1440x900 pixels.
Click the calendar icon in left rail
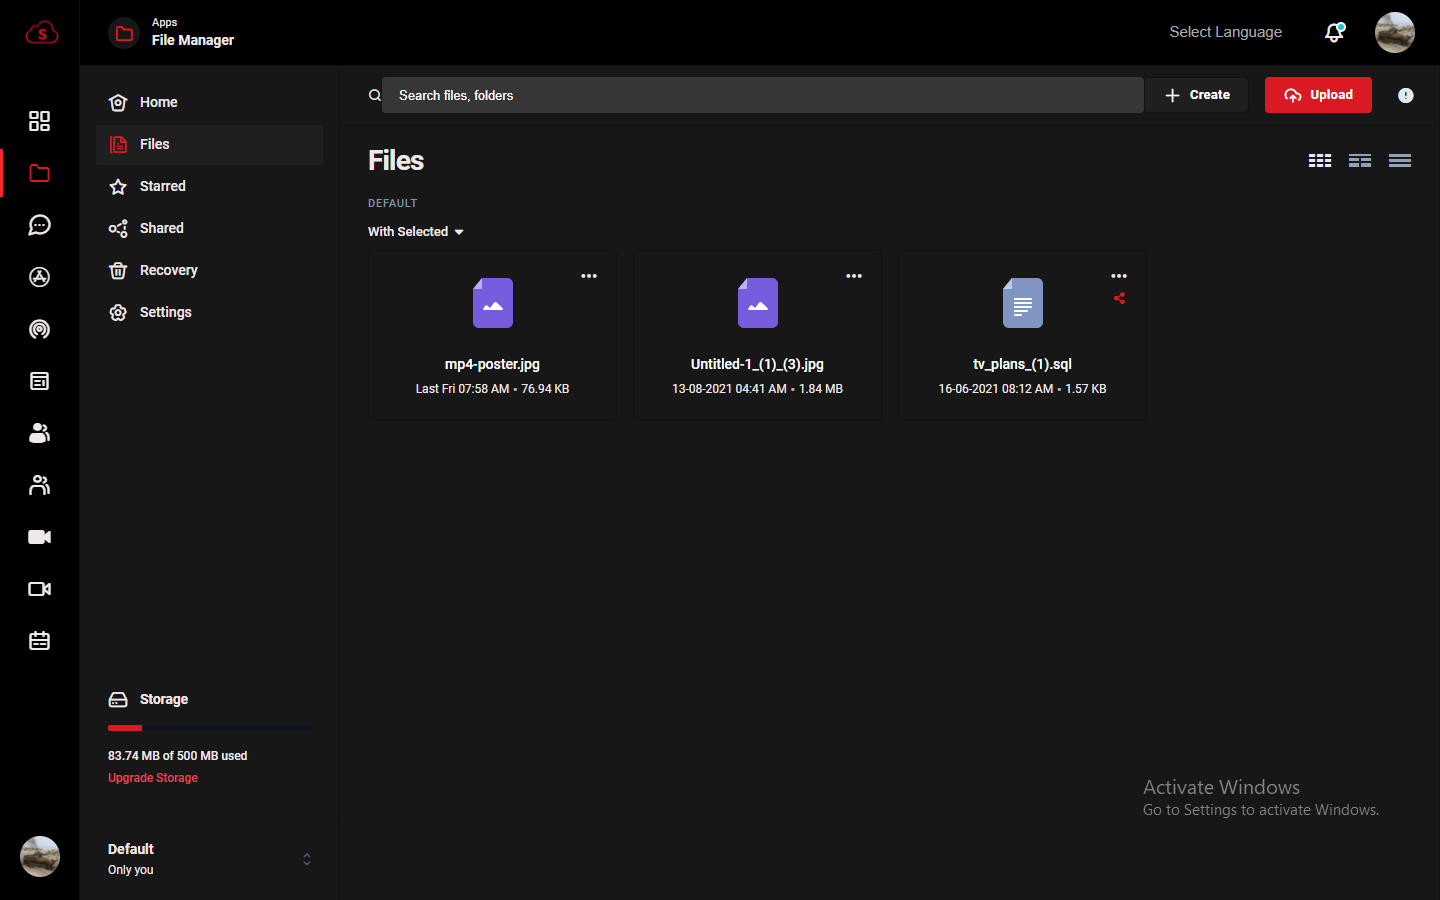pyautogui.click(x=39, y=641)
